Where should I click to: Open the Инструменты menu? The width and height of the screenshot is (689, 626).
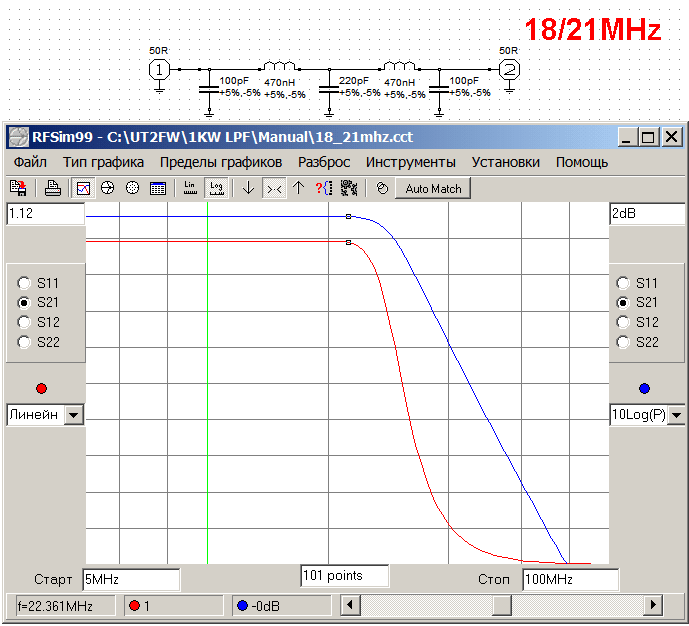click(410, 162)
